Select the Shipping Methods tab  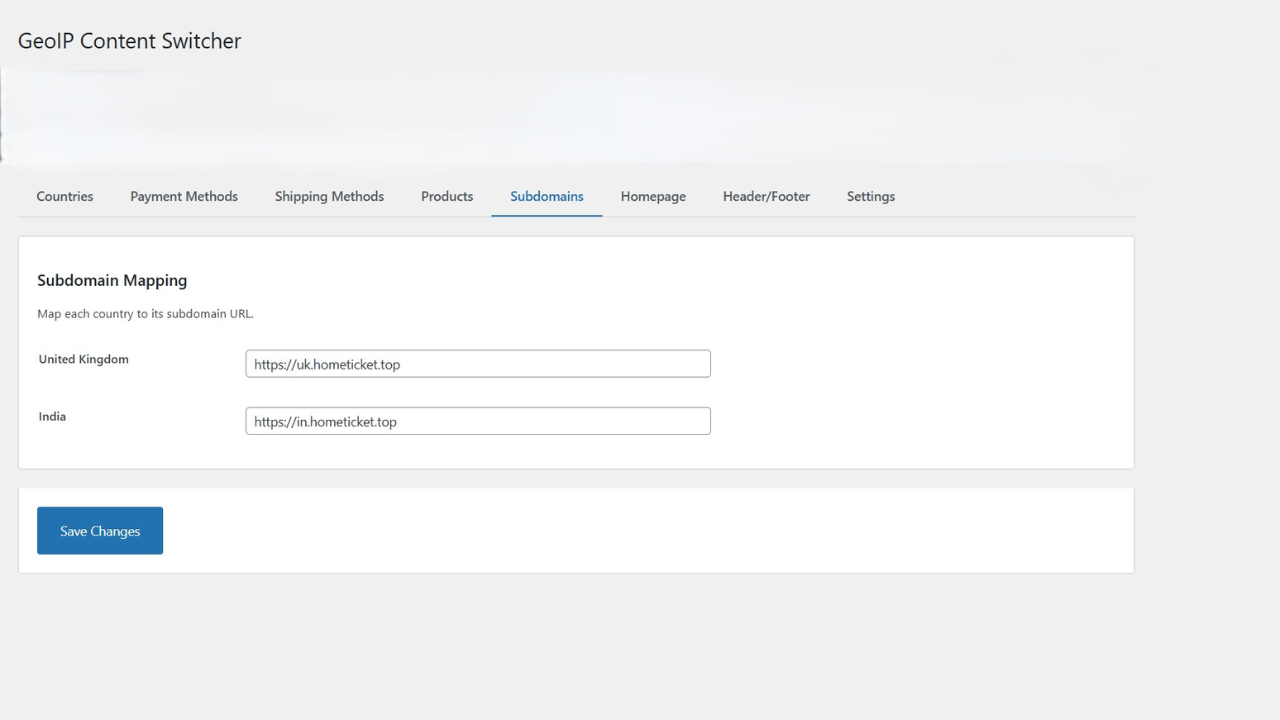329,196
